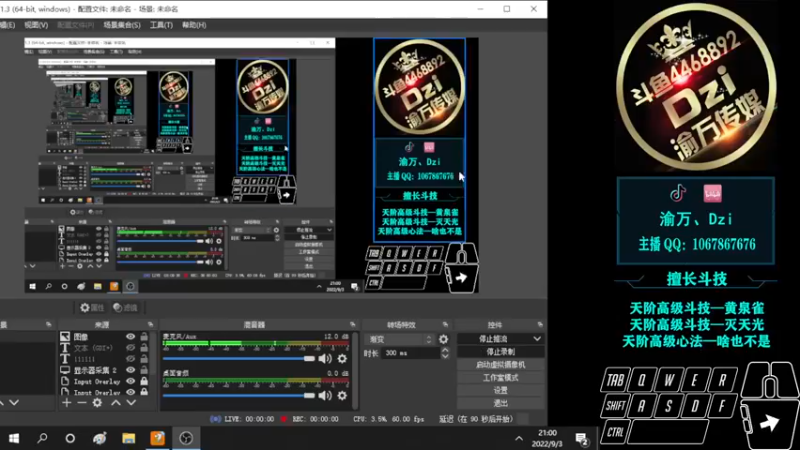
Task: Open the 场景集合(S) menu
Action: coord(122,24)
